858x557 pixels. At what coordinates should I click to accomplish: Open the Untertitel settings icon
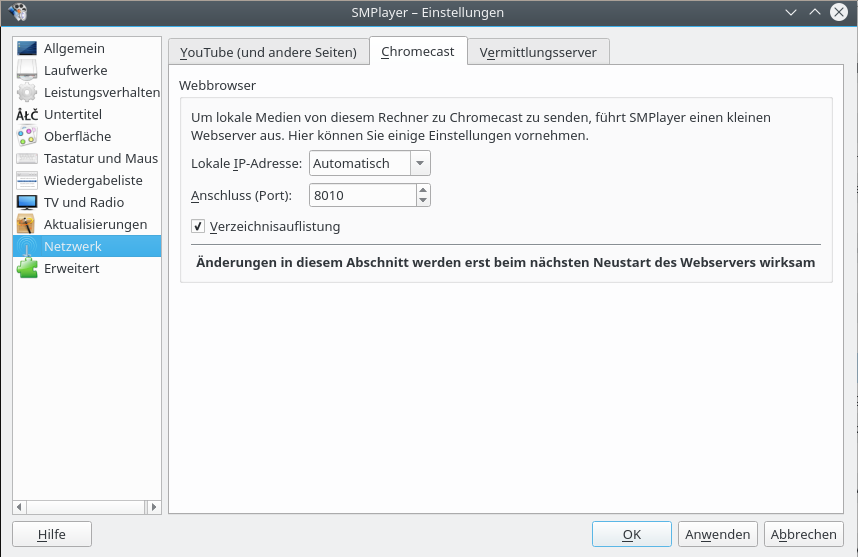(27, 115)
